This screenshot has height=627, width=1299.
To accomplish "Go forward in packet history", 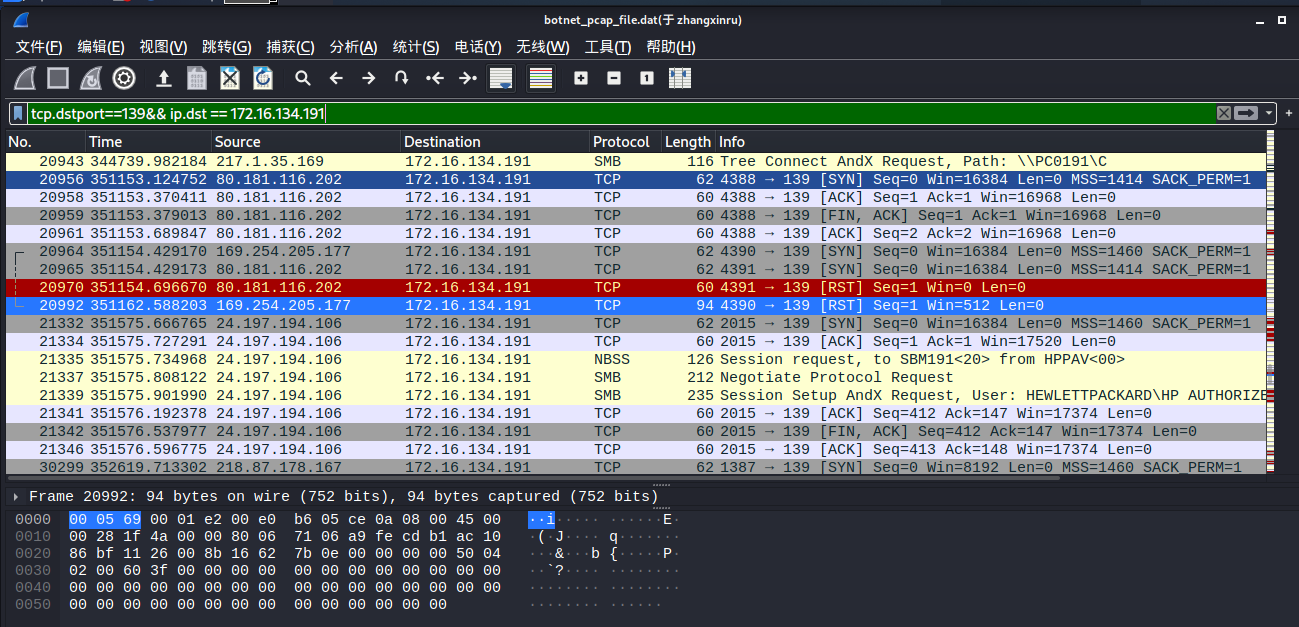I will click(x=369, y=78).
